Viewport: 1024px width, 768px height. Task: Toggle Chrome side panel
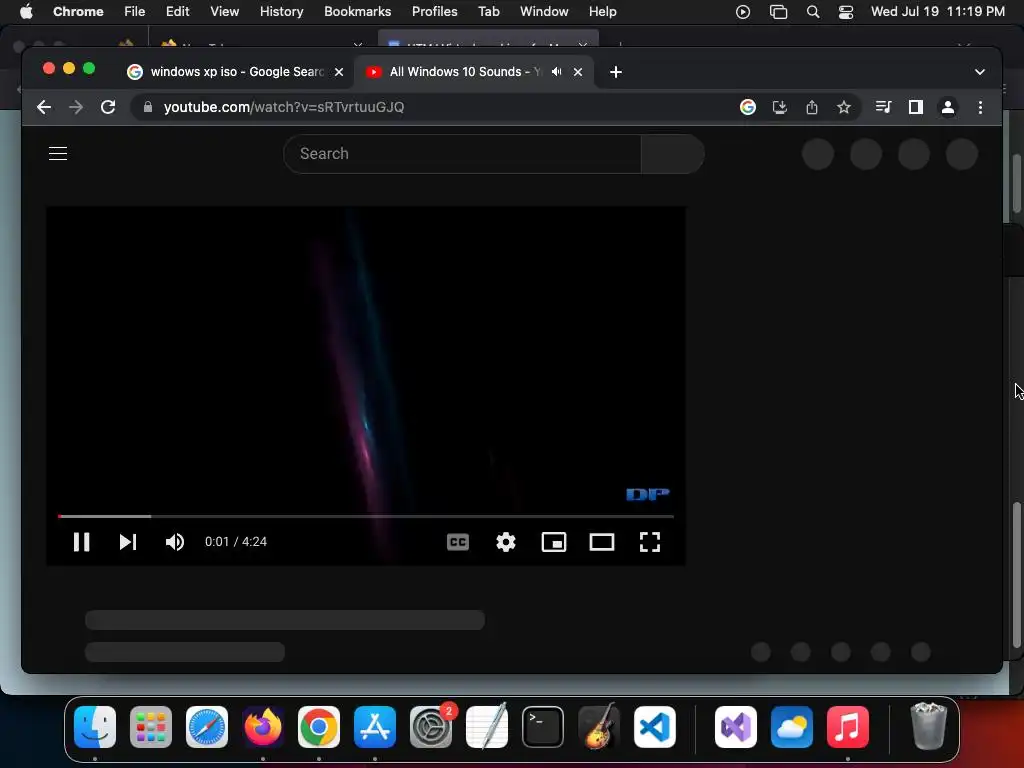[916, 107]
